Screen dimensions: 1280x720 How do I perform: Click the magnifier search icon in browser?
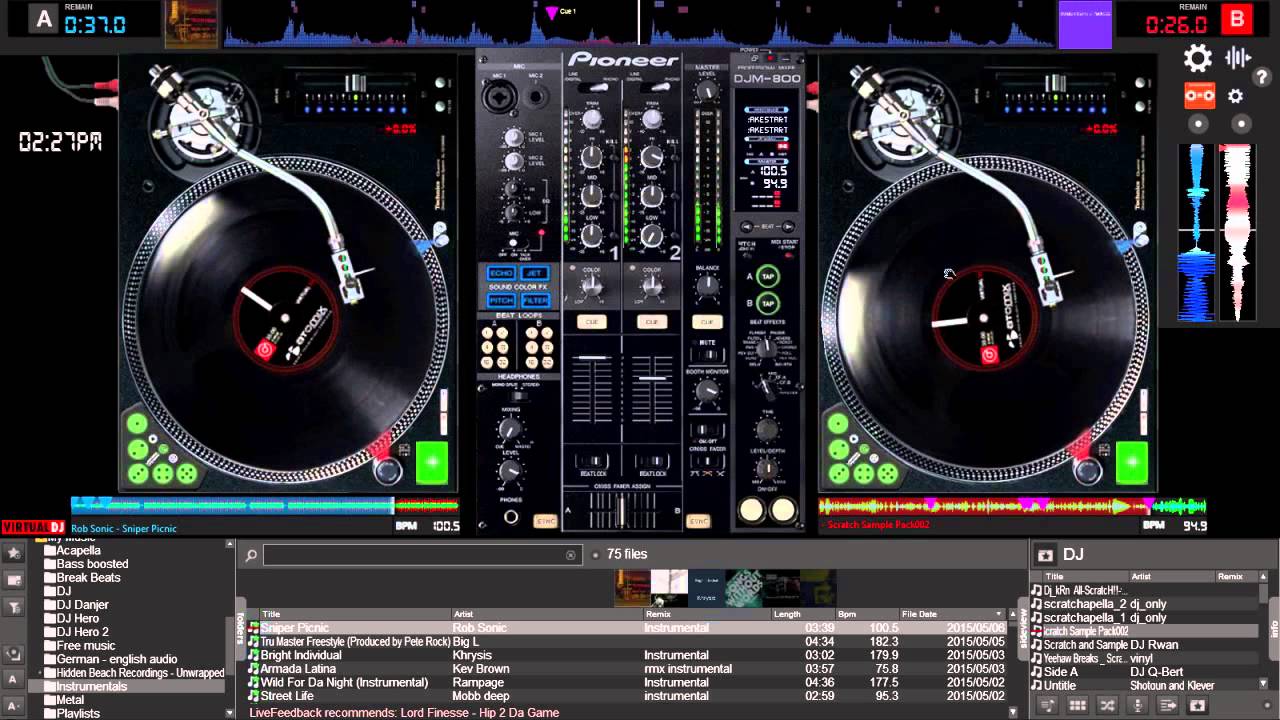251,555
